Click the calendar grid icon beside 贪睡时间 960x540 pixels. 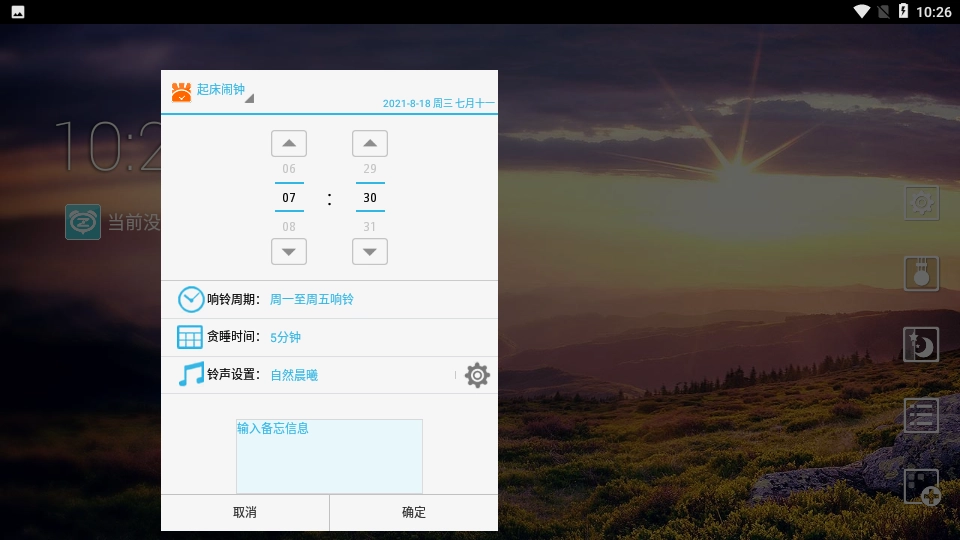coord(190,337)
